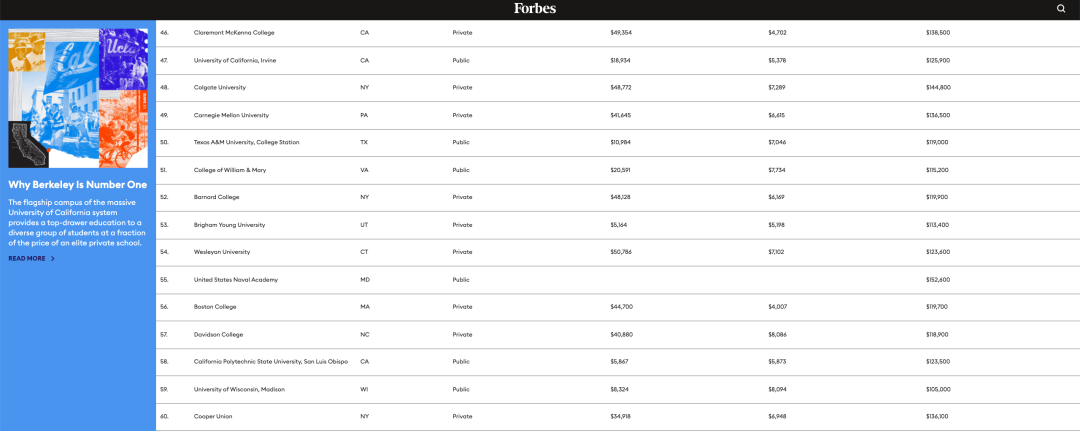The image size is (1080, 431).
Task: Click Wesleyan University name
Action: coord(222,252)
